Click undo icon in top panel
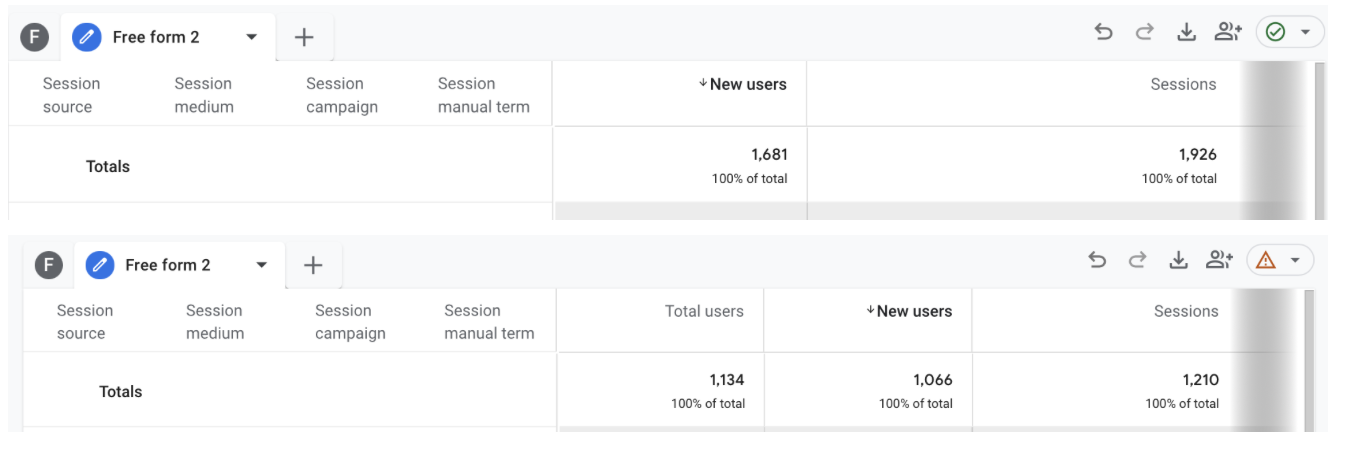This screenshot has height=472, width=1368. (x=1104, y=32)
